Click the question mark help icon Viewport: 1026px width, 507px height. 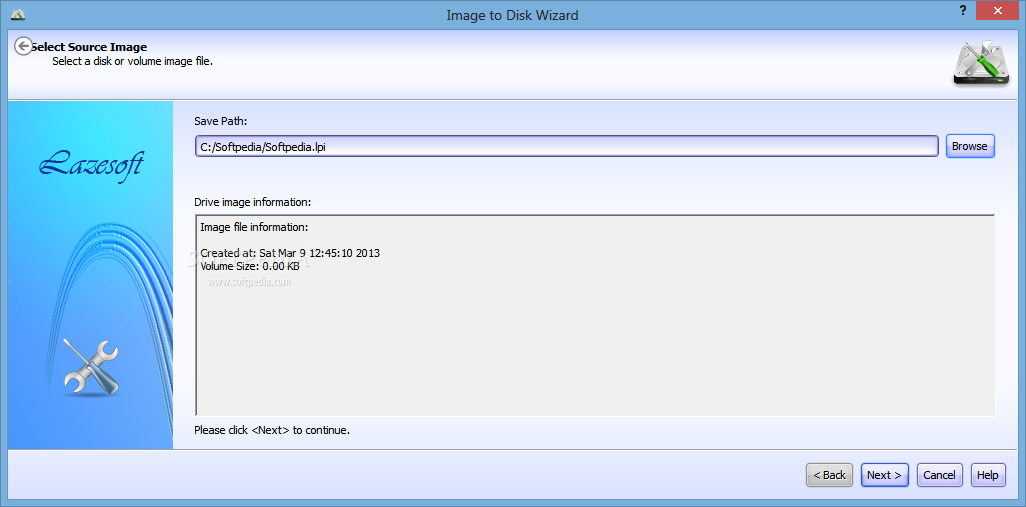pos(963,10)
